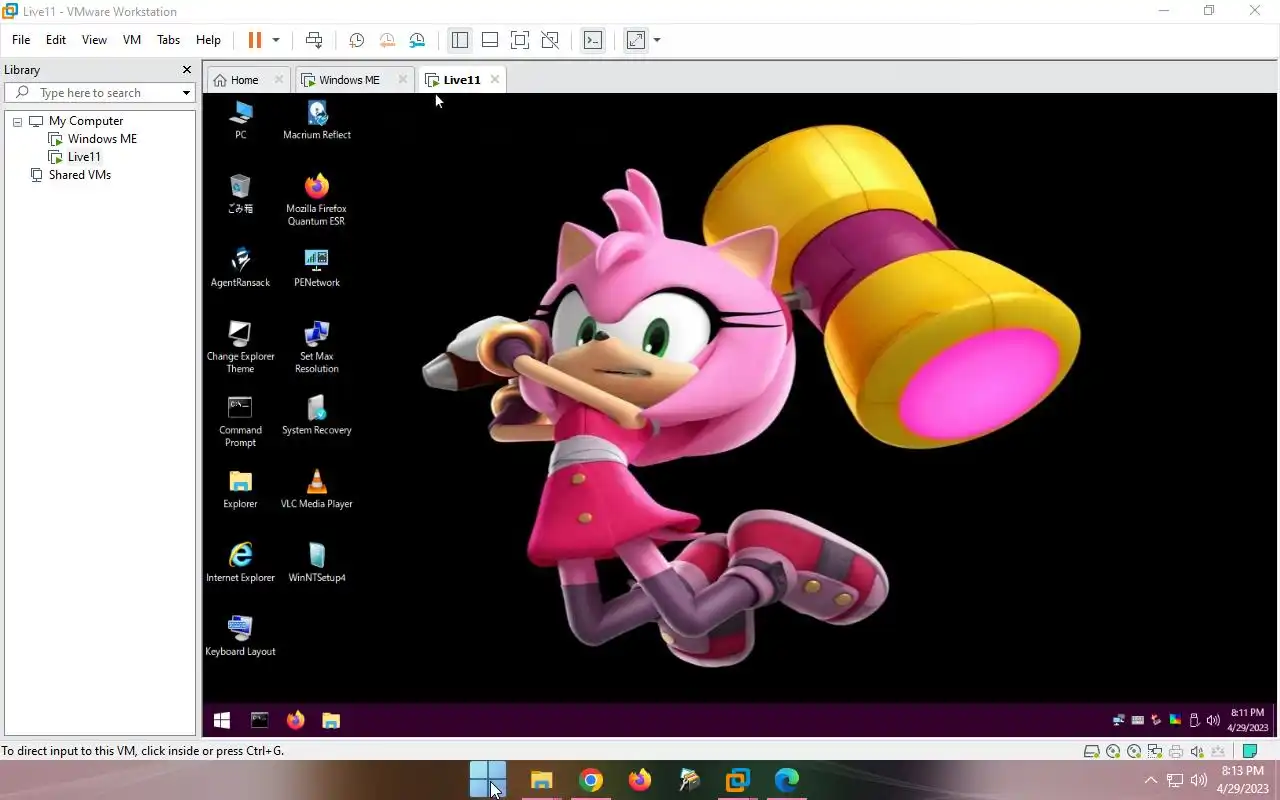Open the Edit menu

(56, 40)
